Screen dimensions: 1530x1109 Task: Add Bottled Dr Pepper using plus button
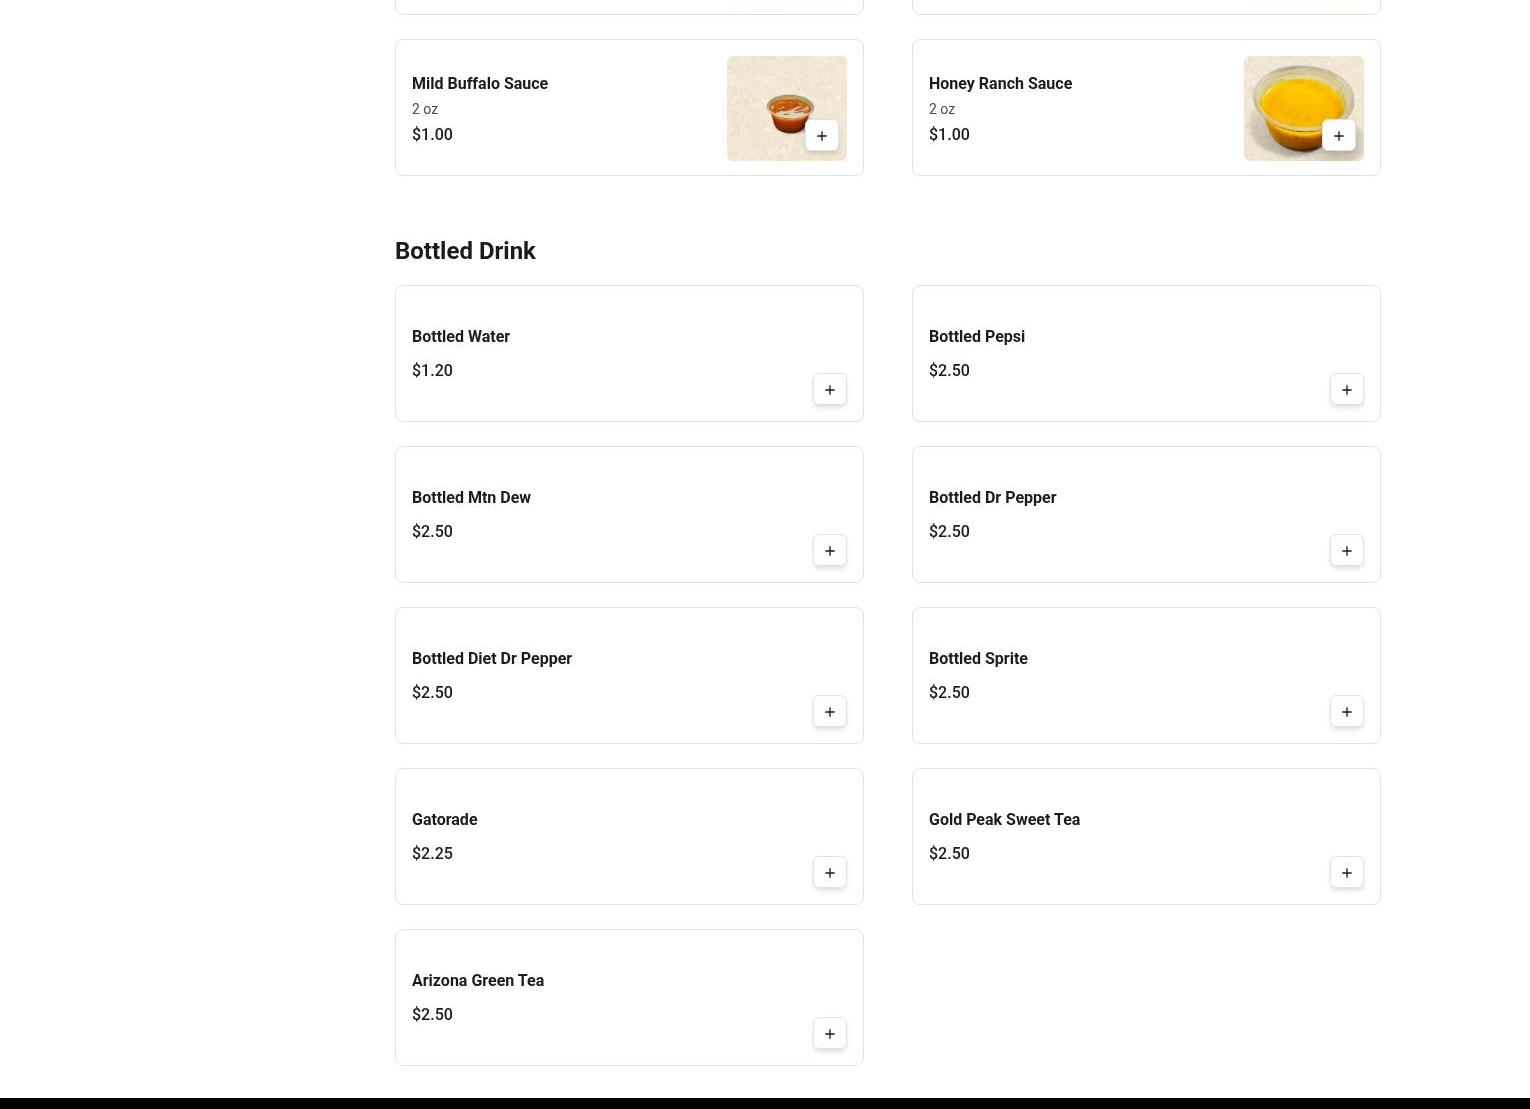tap(1347, 551)
